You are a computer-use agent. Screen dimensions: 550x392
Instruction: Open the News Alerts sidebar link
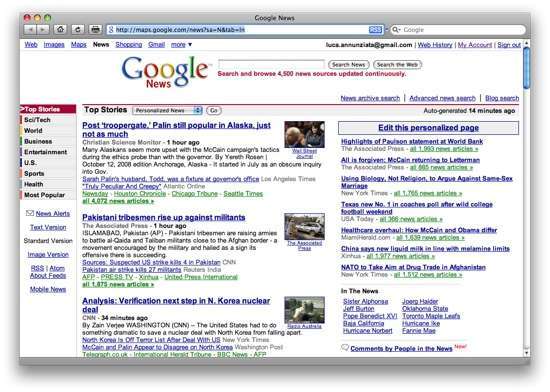pos(53,214)
